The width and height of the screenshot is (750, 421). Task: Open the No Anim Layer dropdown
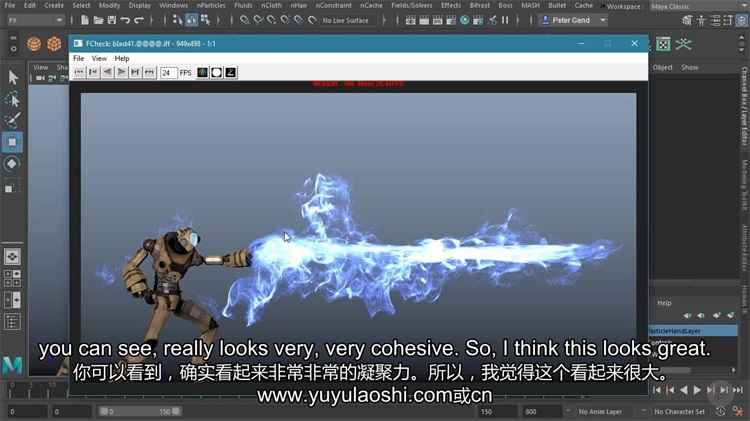tap(599, 411)
